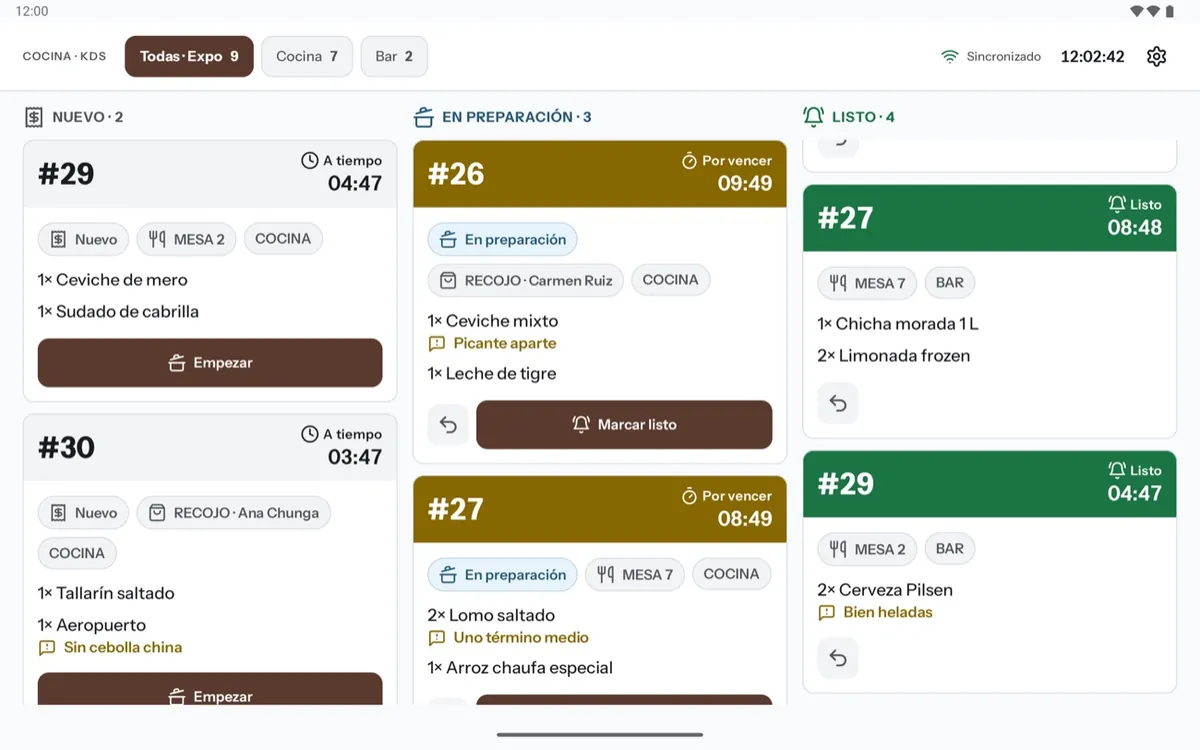Undo status of order #26 in preparation
This screenshot has width=1200, height=750.
[448, 425]
